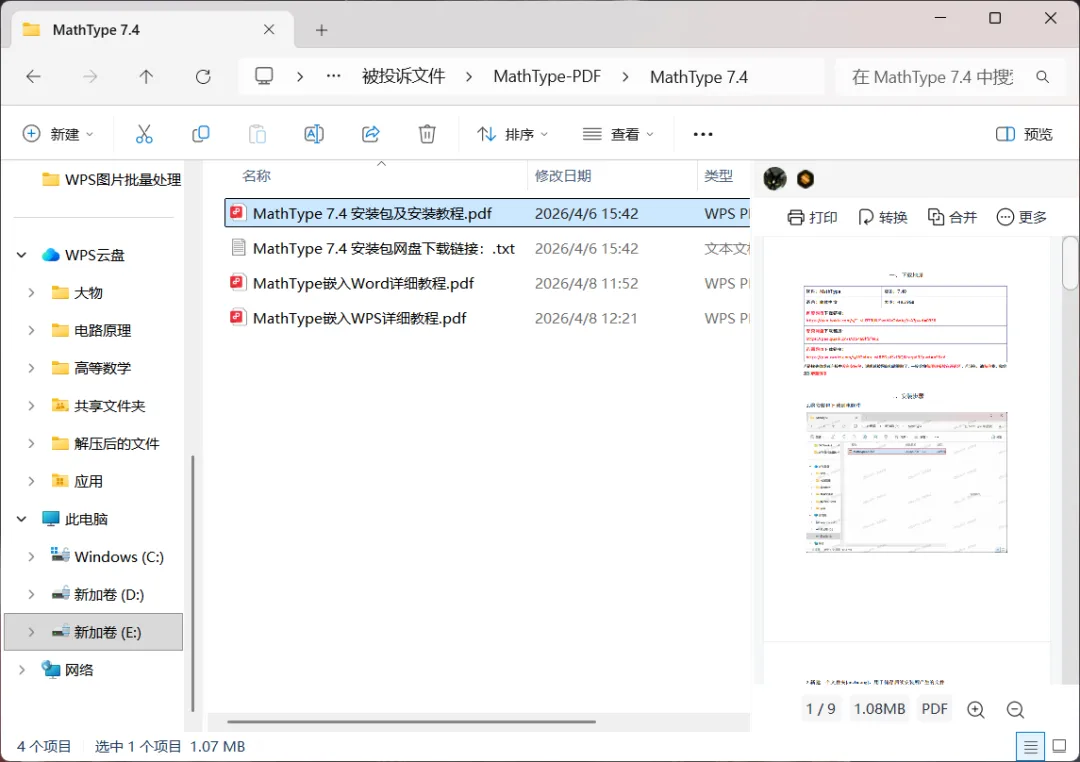Go back to the previous folder
Viewport: 1080px width, 762px height.
pyautogui.click(x=33, y=76)
